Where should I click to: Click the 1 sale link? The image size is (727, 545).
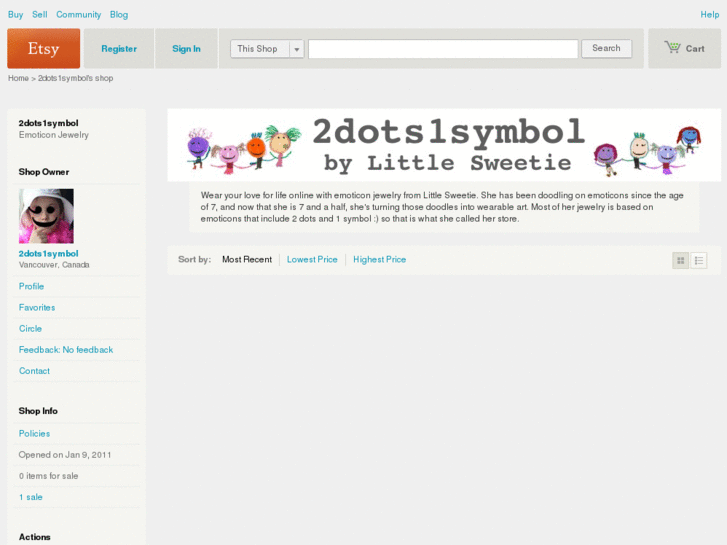coord(31,497)
